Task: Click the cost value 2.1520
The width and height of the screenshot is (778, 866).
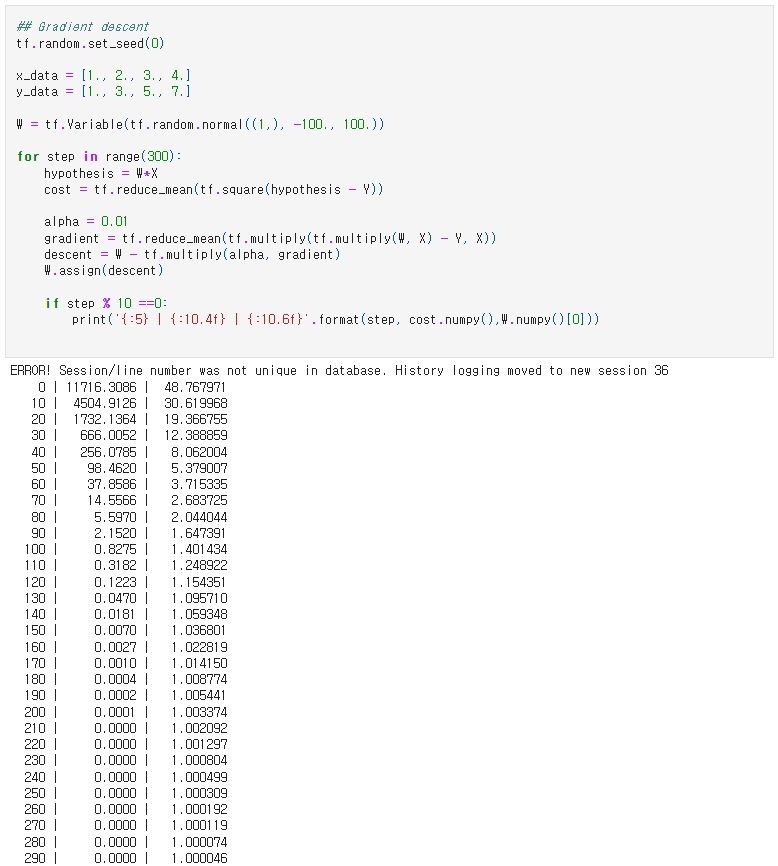Action: tap(115, 533)
